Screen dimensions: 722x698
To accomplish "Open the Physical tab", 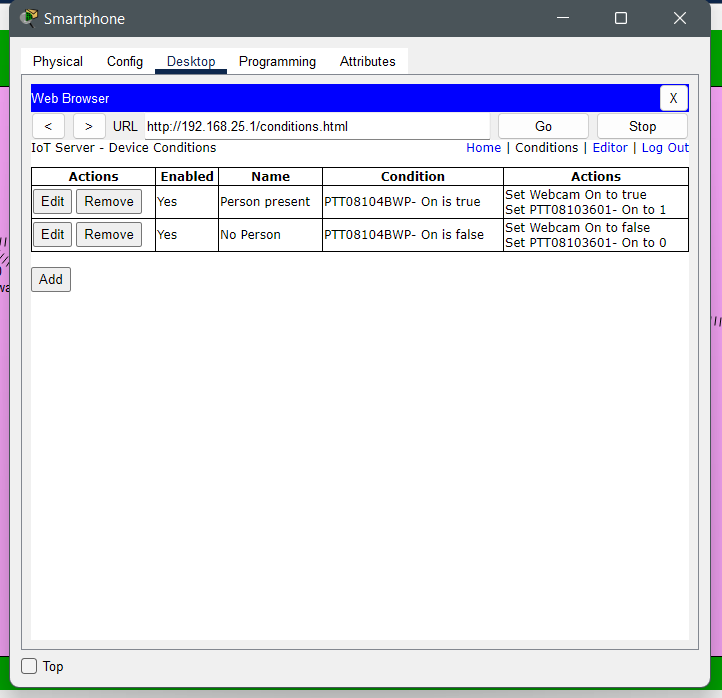I will tap(58, 61).
